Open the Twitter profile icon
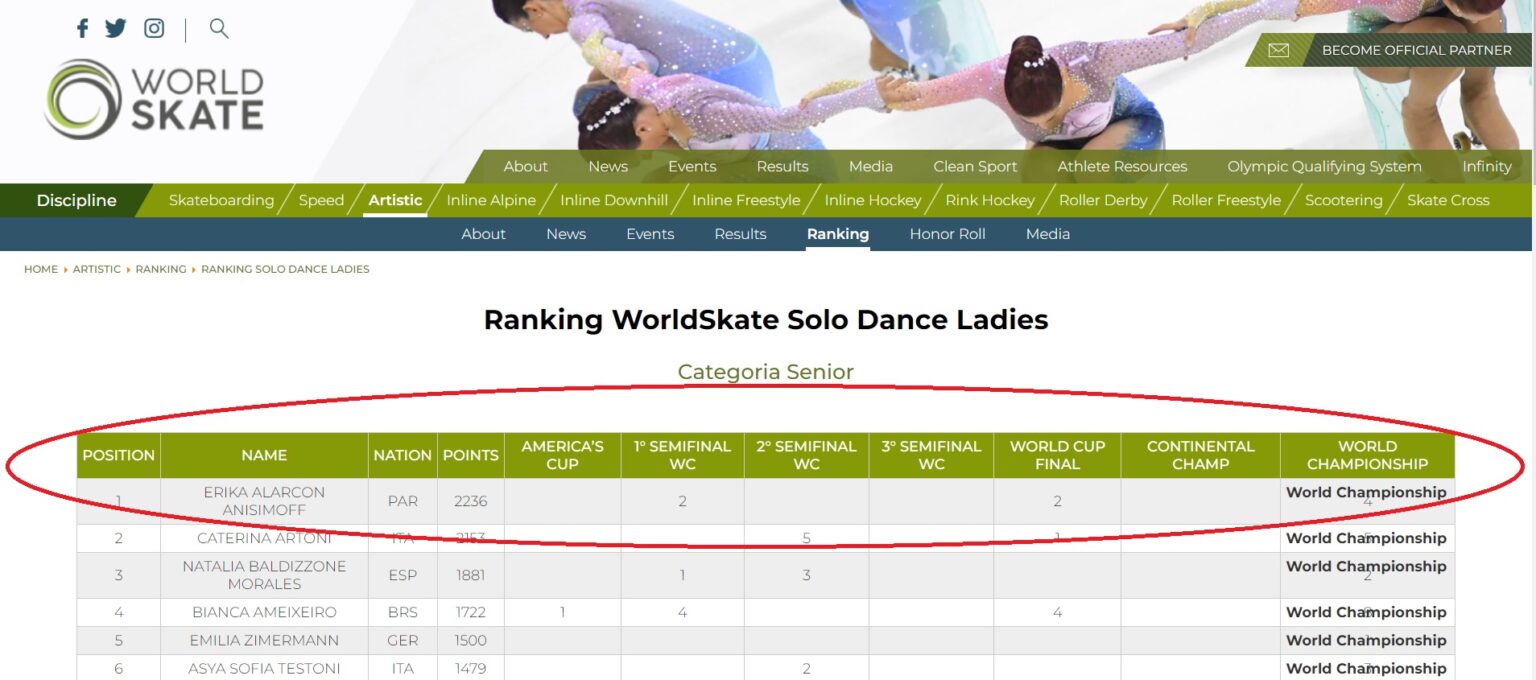Image resolution: width=1536 pixels, height=680 pixels. coord(117,27)
